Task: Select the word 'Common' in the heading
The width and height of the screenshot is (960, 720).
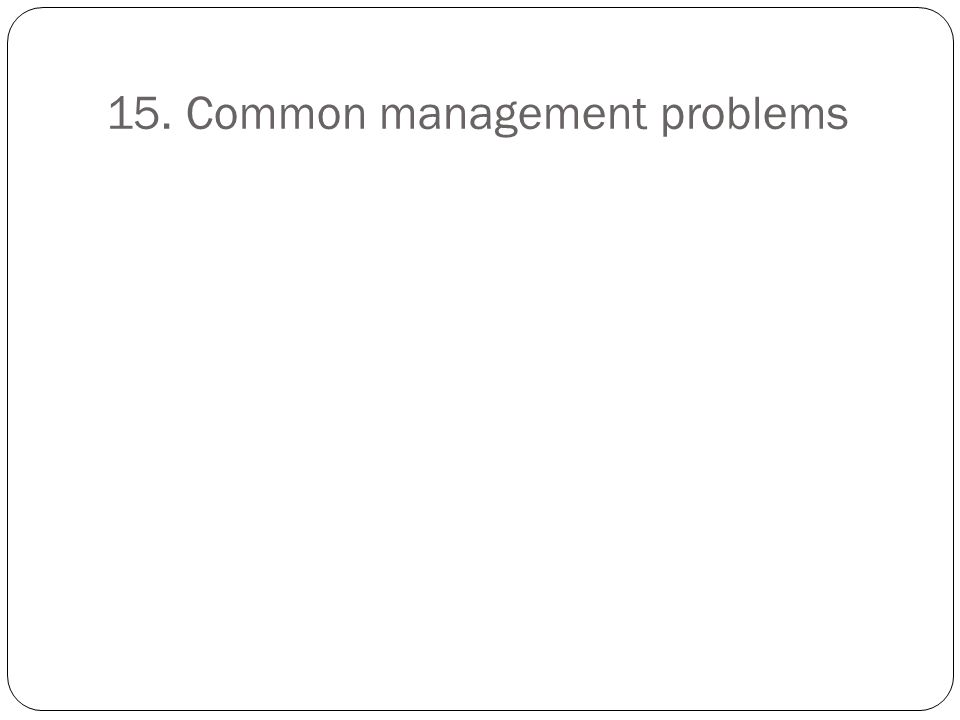Action: tap(276, 113)
